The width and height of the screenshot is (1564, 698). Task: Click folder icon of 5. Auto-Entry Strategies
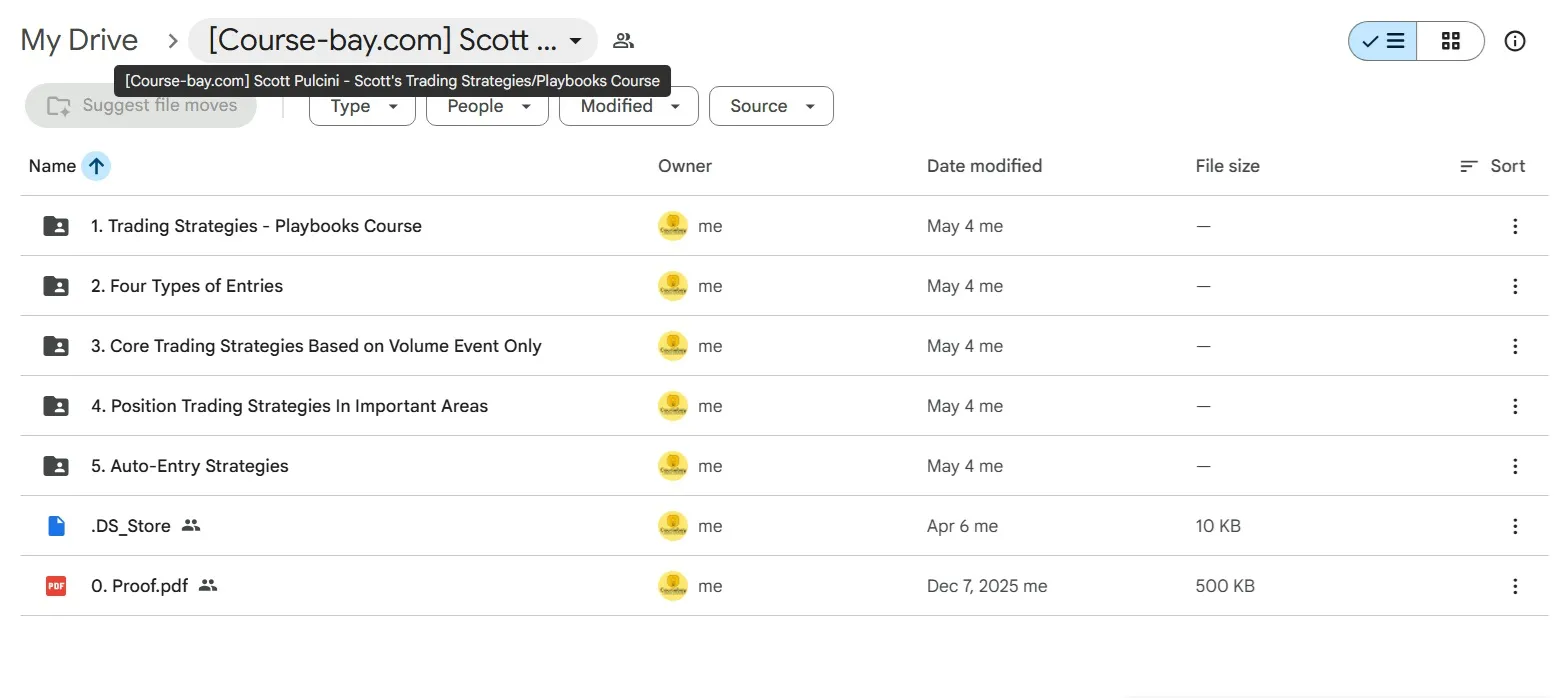click(56, 466)
